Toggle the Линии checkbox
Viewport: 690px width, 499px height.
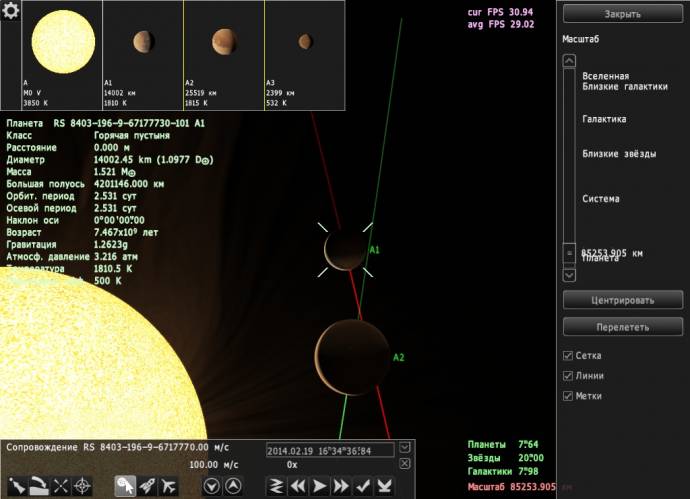point(568,376)
